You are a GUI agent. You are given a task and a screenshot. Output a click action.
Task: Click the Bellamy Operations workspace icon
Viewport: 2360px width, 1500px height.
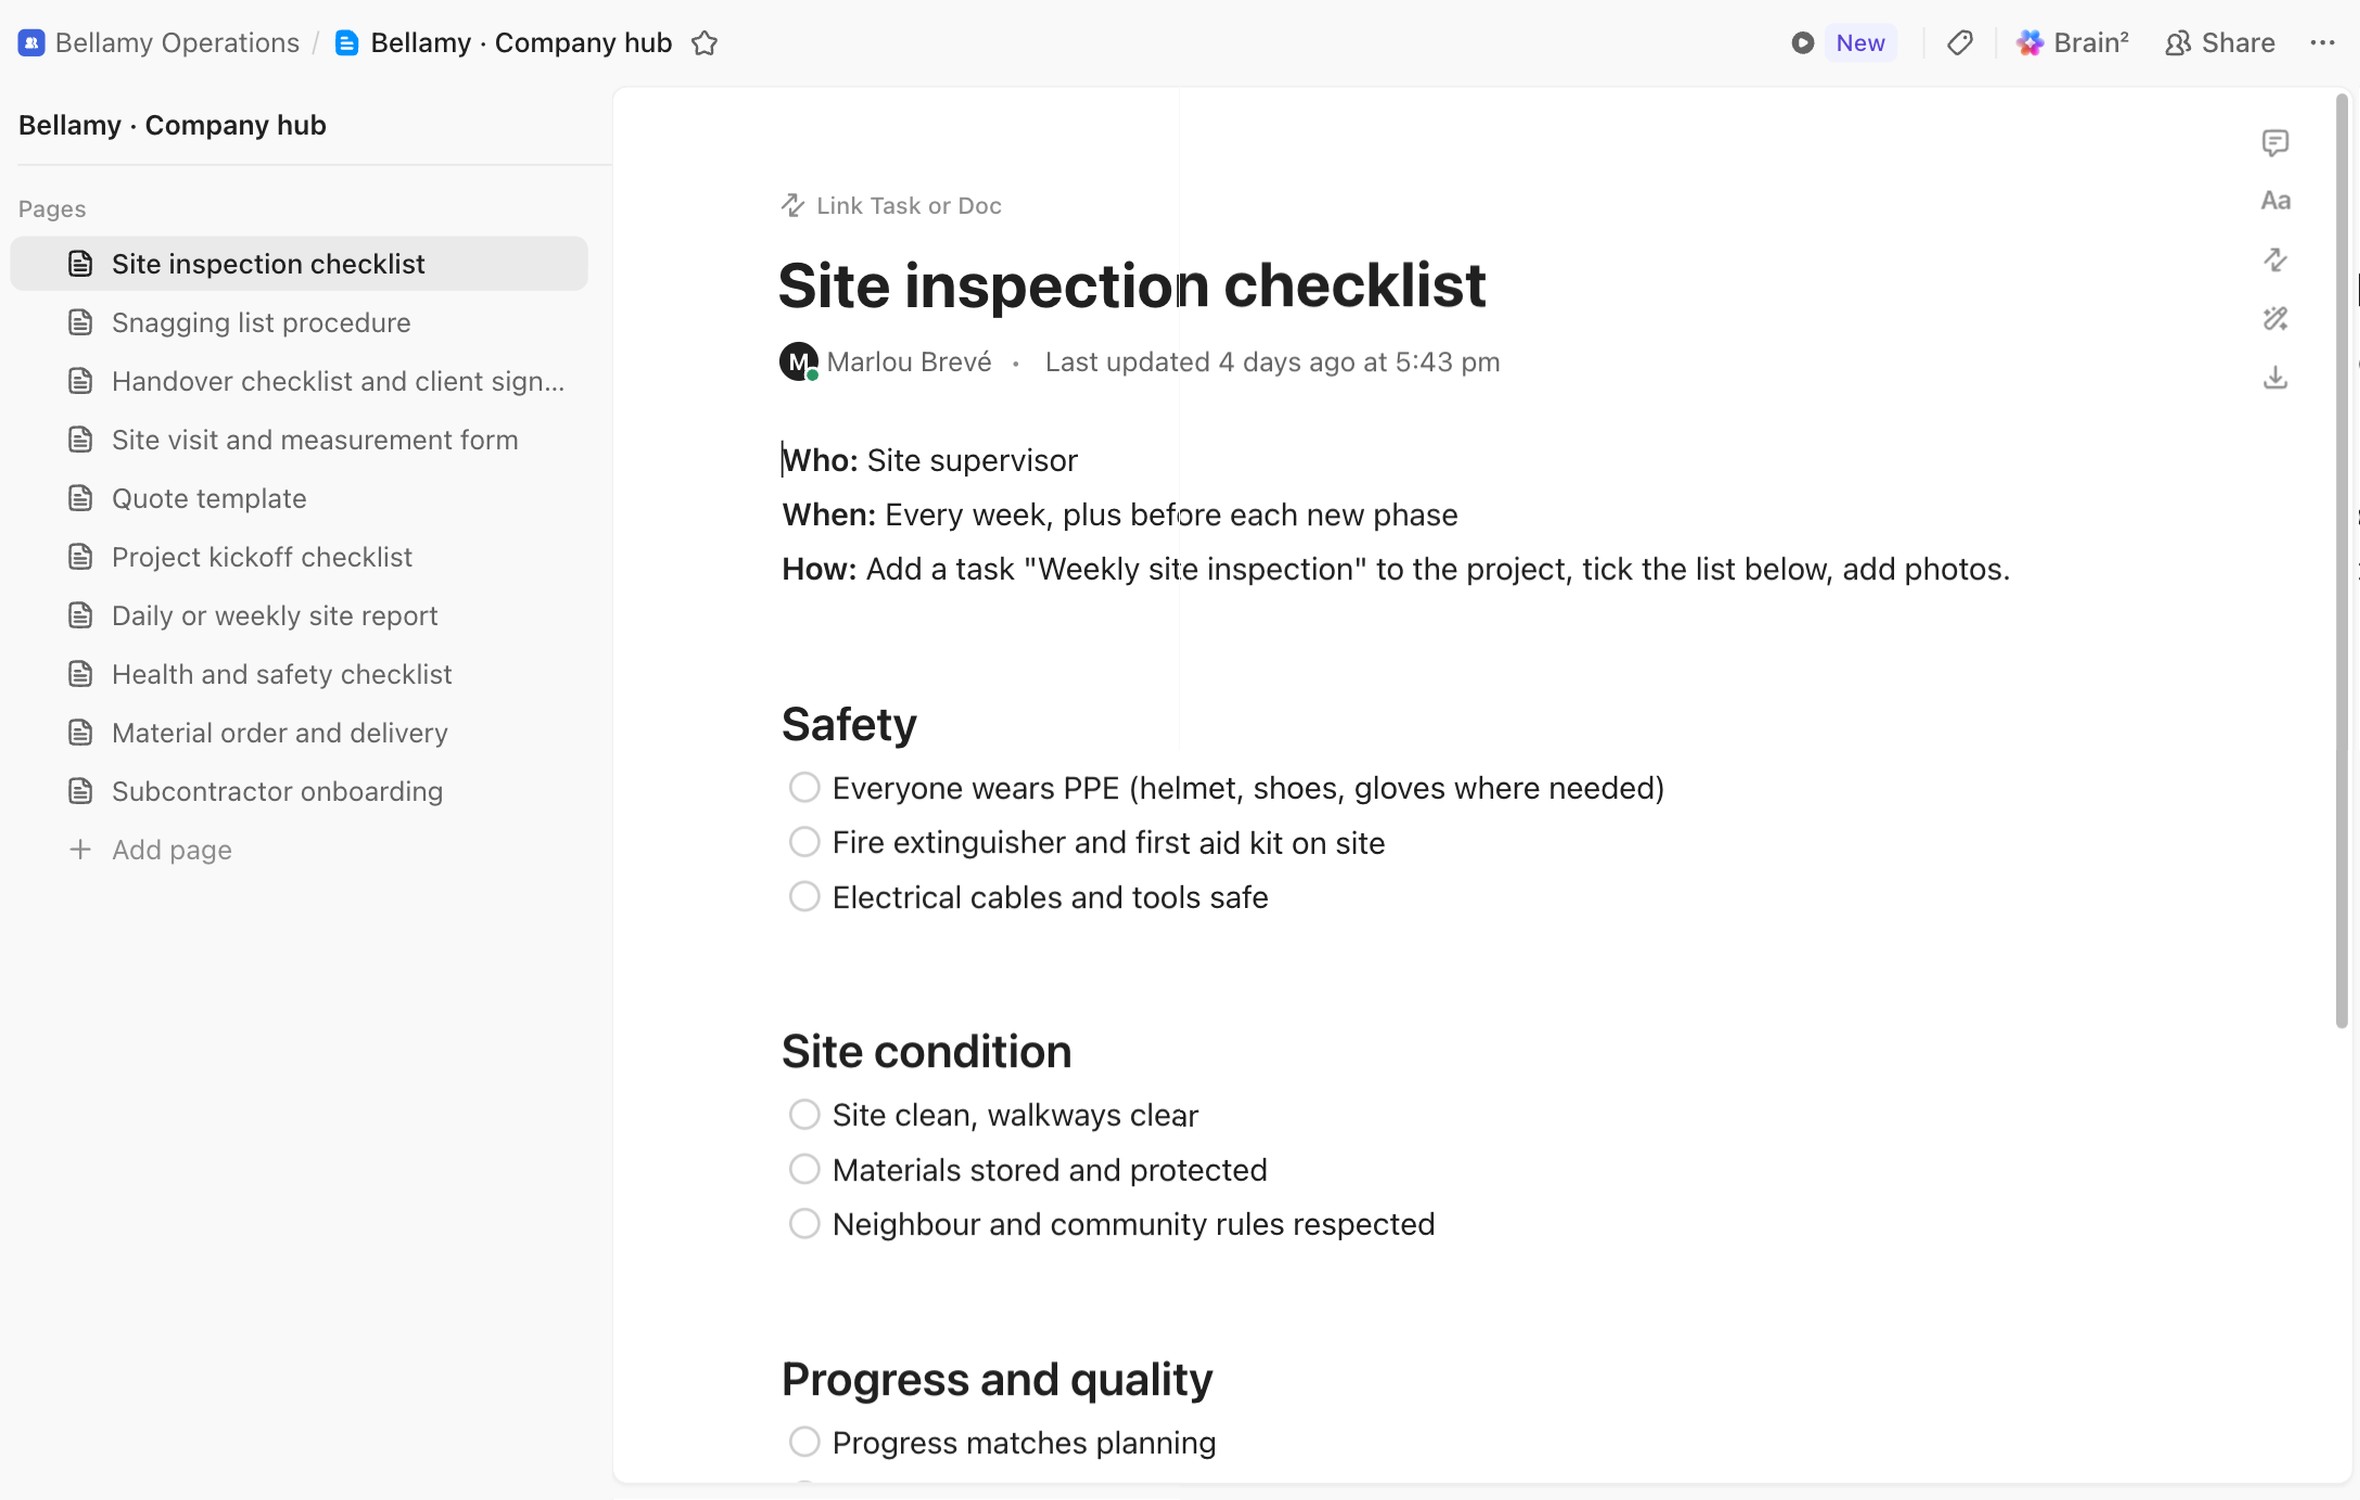point(31,43)
